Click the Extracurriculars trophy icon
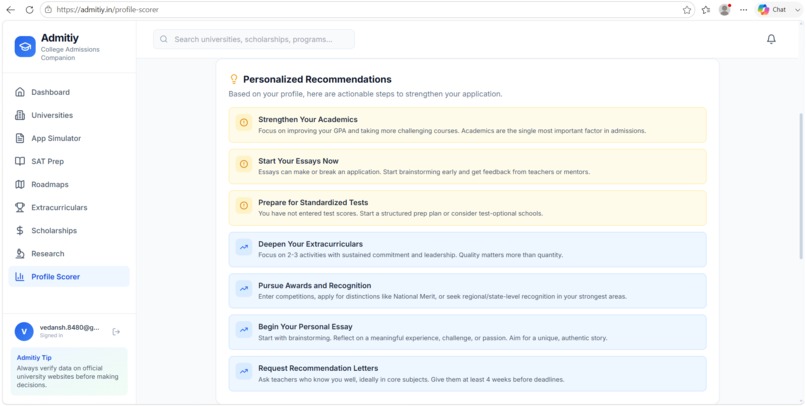 coord(20,208)
